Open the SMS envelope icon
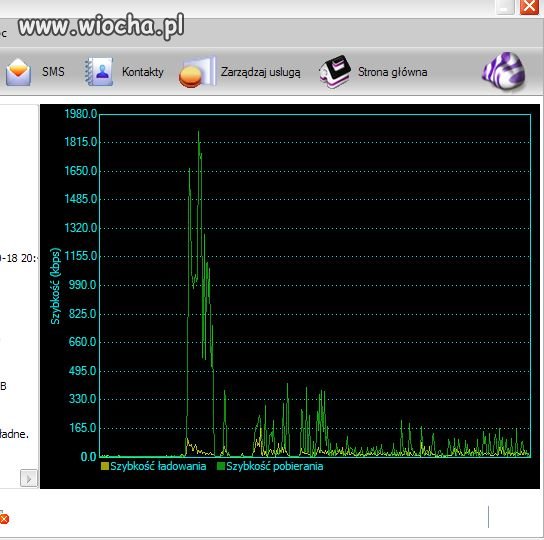The image size is (544, 540). (18, 72)
